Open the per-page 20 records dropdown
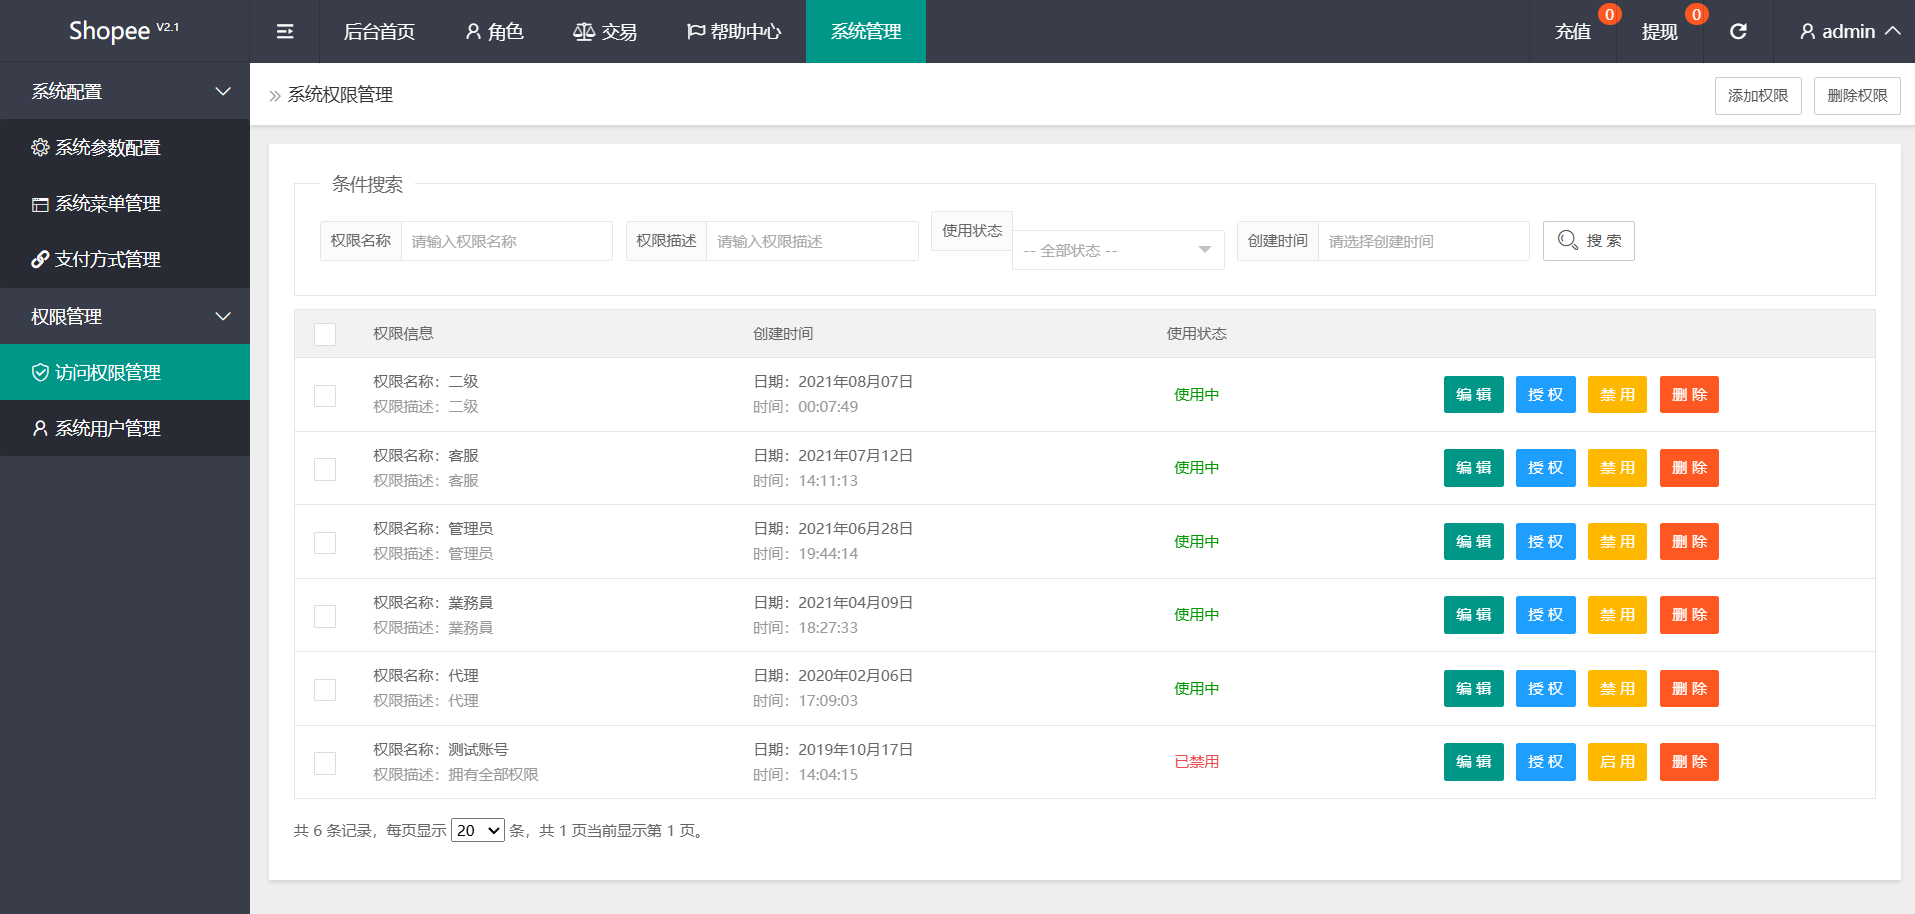The image size is (1915, 914). click(478, 830)
